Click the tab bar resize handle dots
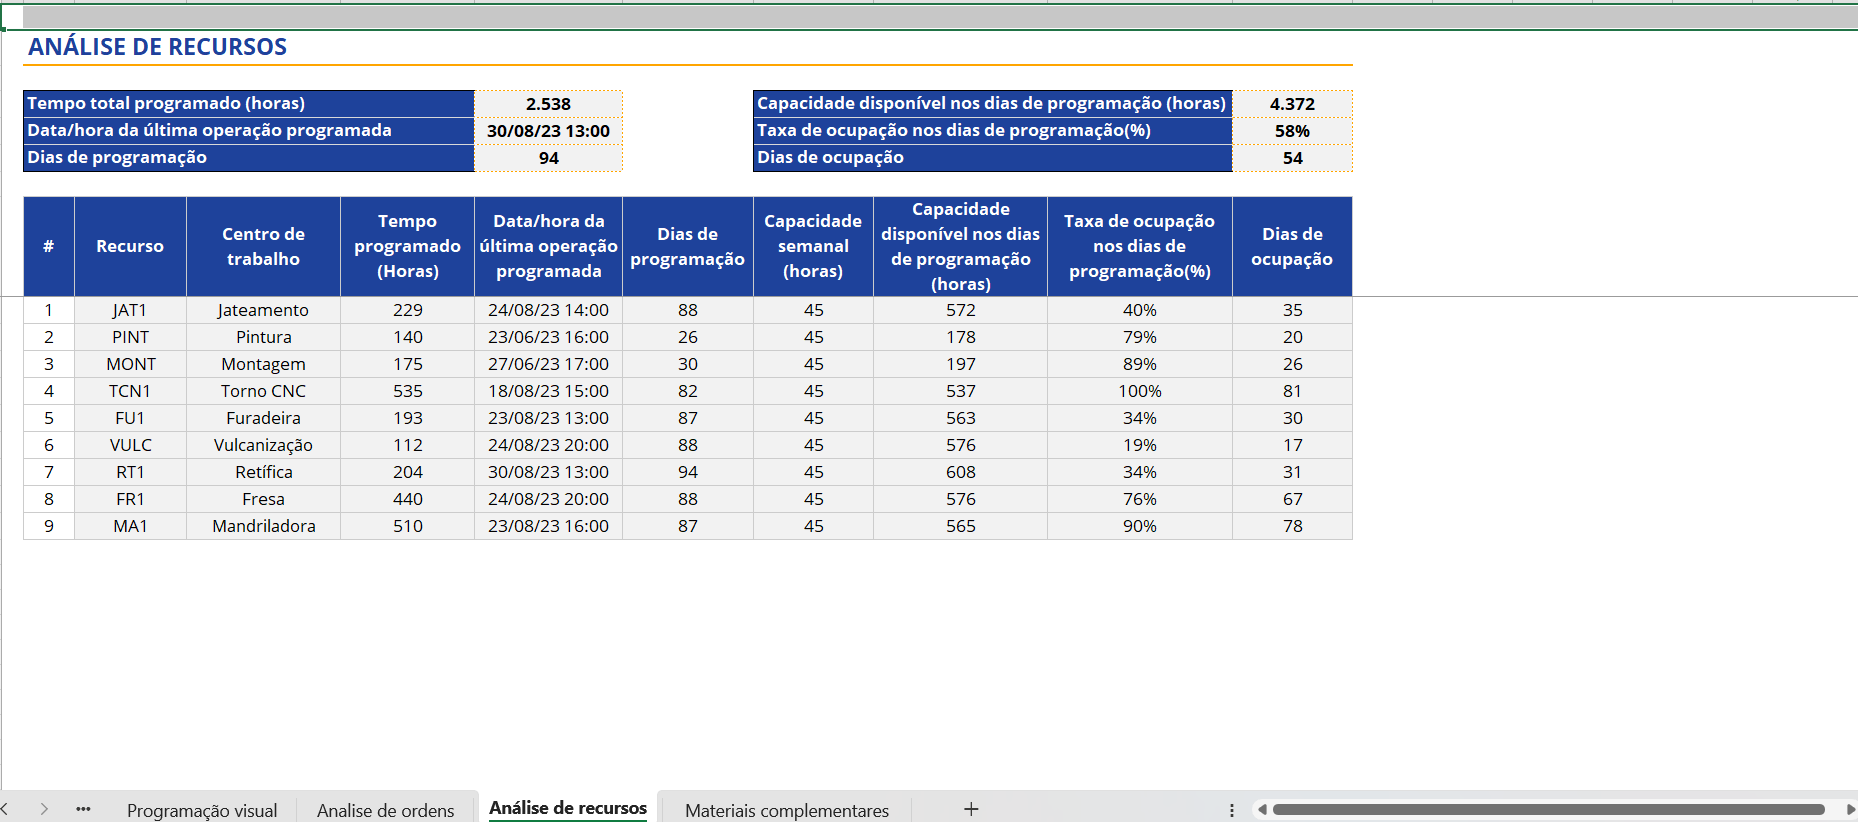 tap(1231, 810)
